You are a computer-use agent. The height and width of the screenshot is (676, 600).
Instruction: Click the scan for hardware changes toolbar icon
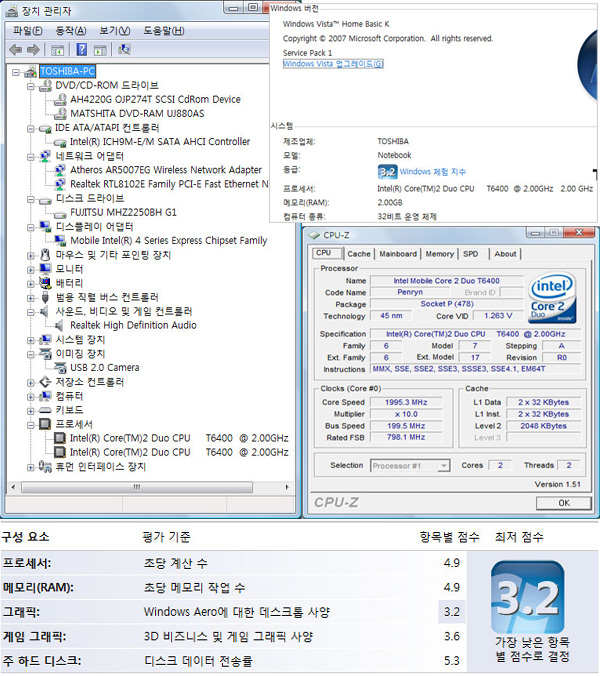pyautogui.click(x=124, y=50)
